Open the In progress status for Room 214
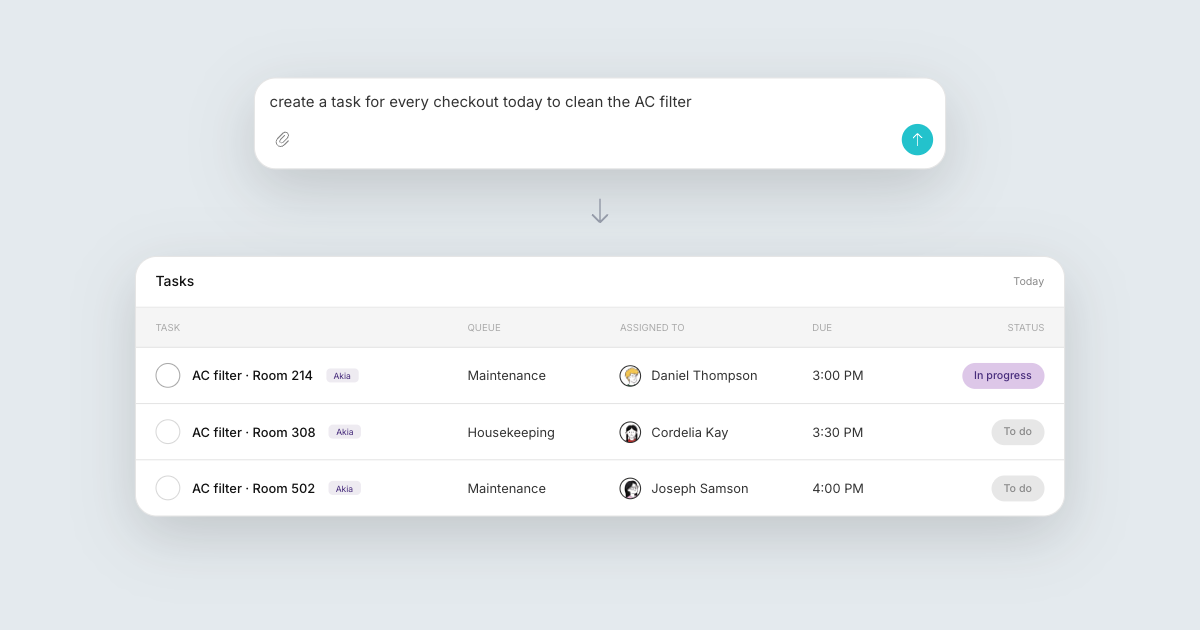This screenshot has height=630, width=1200. (1003, 376)
